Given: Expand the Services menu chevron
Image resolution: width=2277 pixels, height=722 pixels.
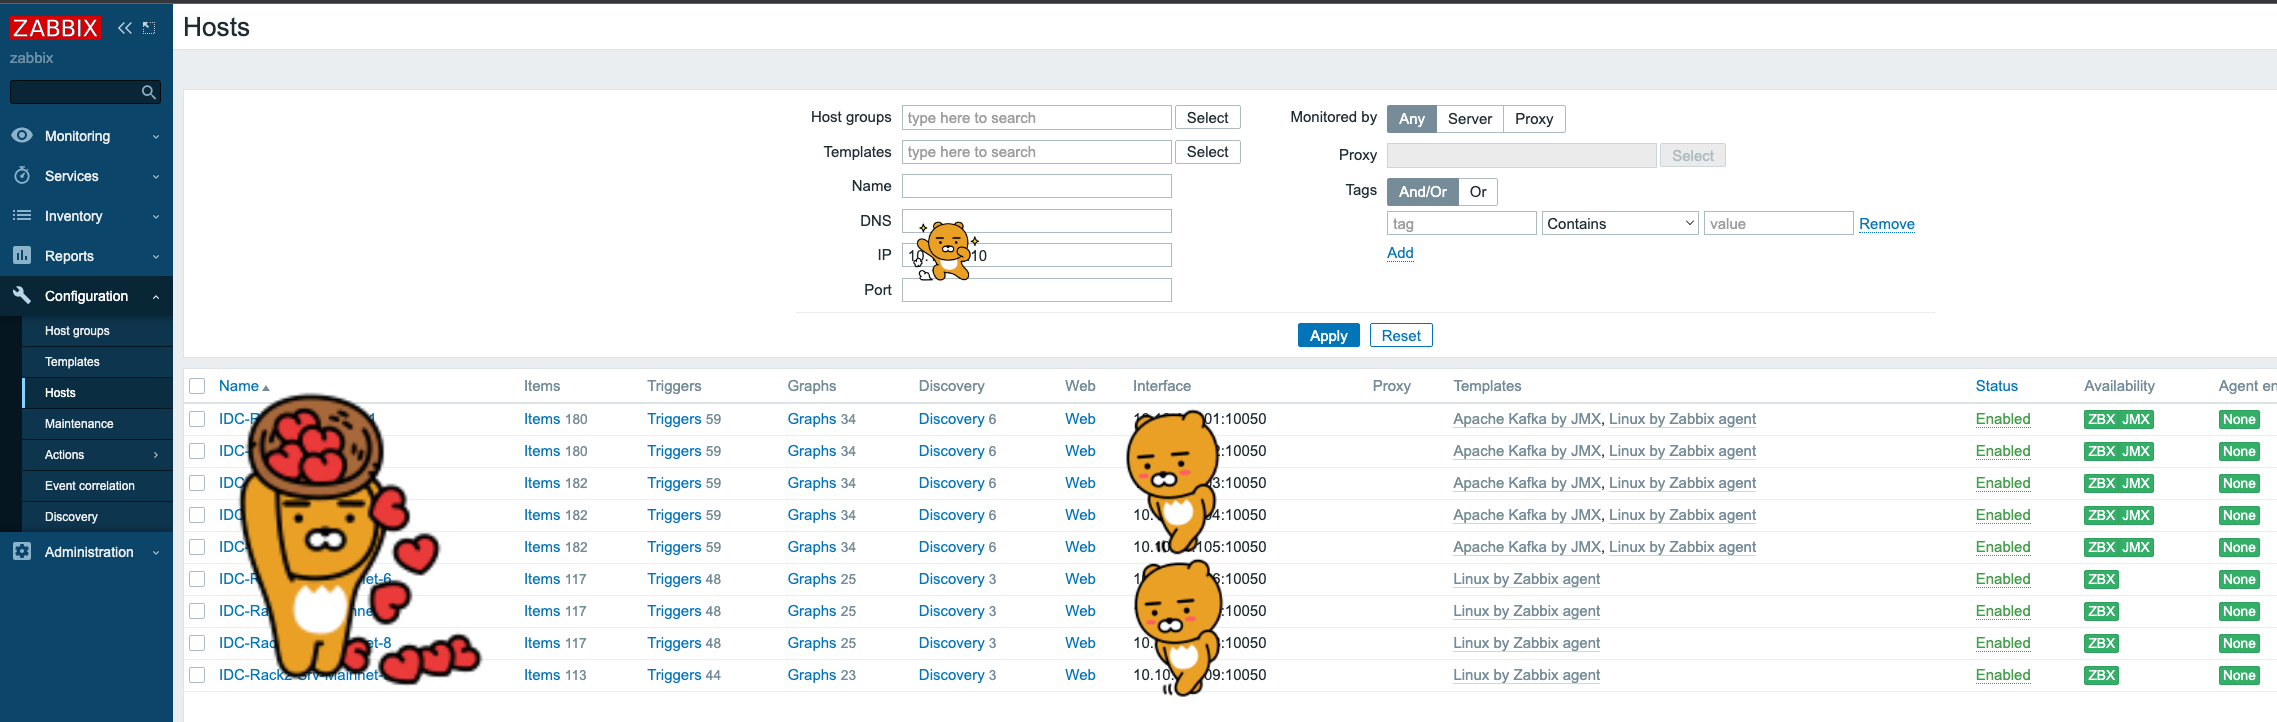Looking at the screenshot, I should pyautogui.click(x=156, y=177).
